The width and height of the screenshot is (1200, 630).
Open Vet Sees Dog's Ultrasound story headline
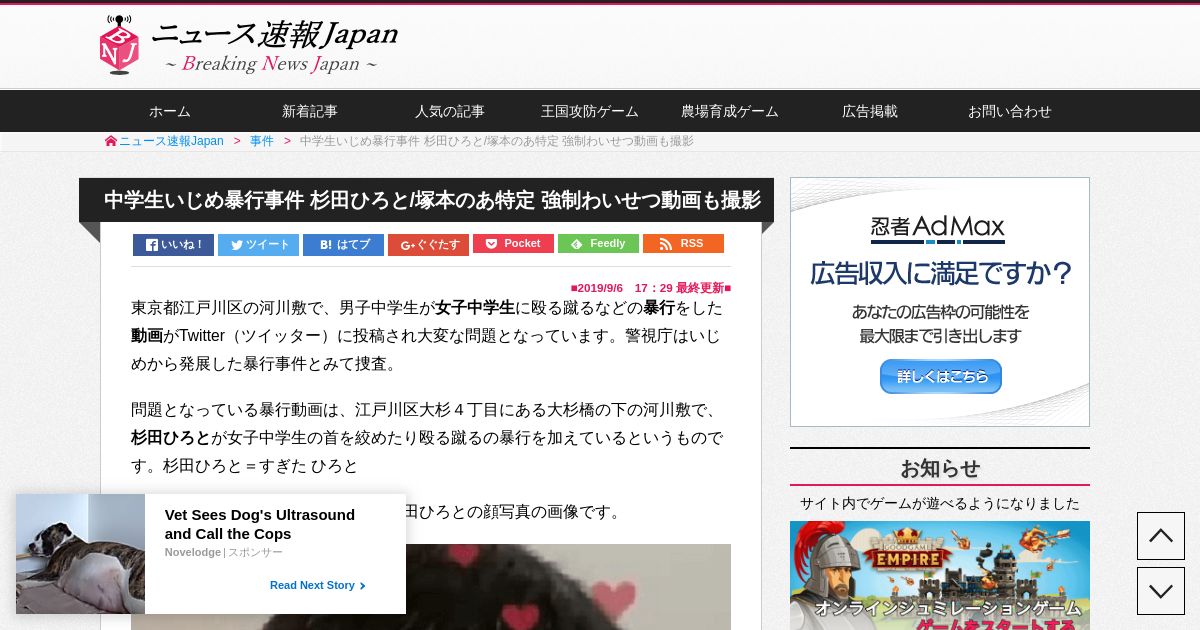click(x=260, y=524)
